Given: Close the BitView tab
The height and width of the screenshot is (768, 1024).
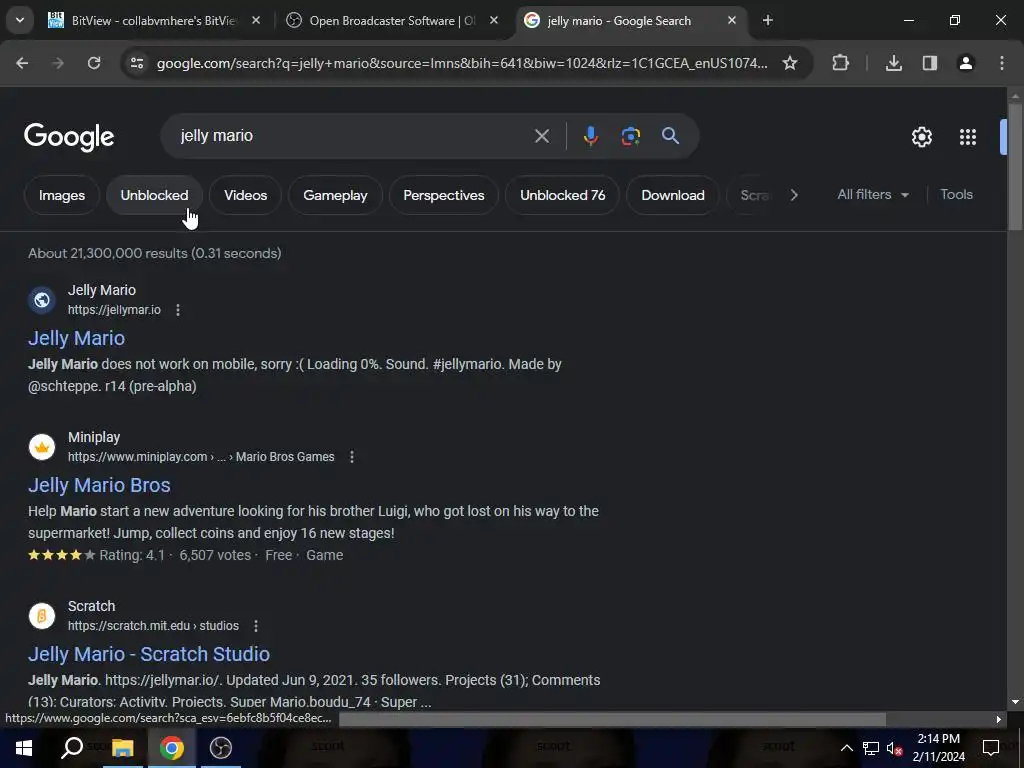Looking at the screenshot, I should (256, 21).
